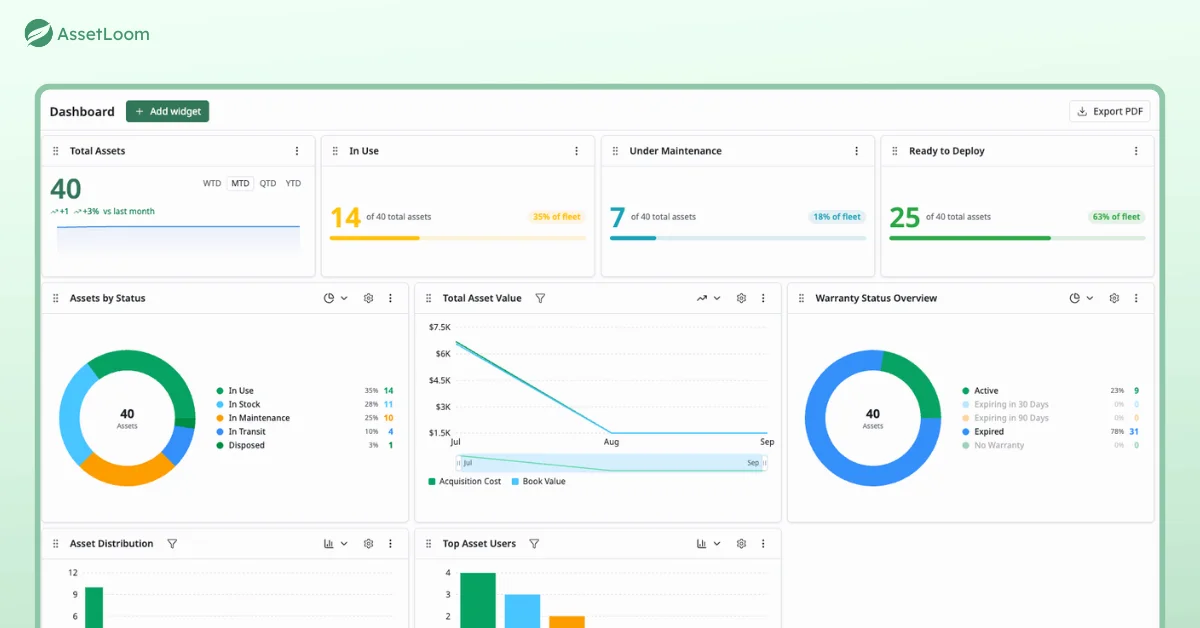Viewport: 1200px width, 628px height.
Task: Open Total Asset Value settings gear
Action: [741, 298]
